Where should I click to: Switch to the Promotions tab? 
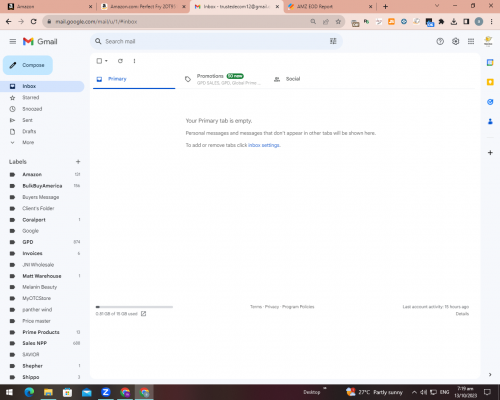coord(223,79)
